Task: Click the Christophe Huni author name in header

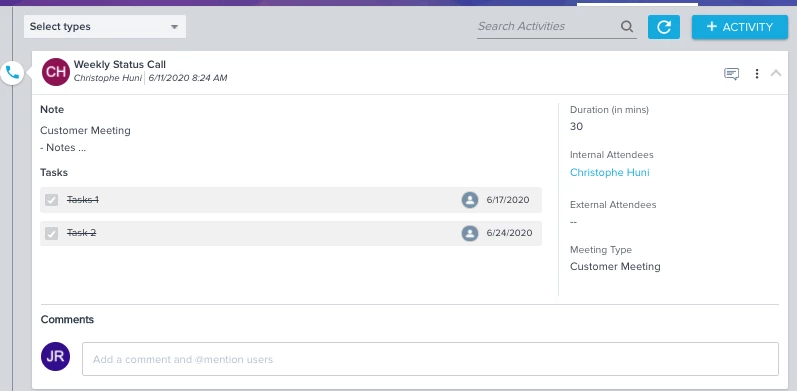Action: (107, 78)
